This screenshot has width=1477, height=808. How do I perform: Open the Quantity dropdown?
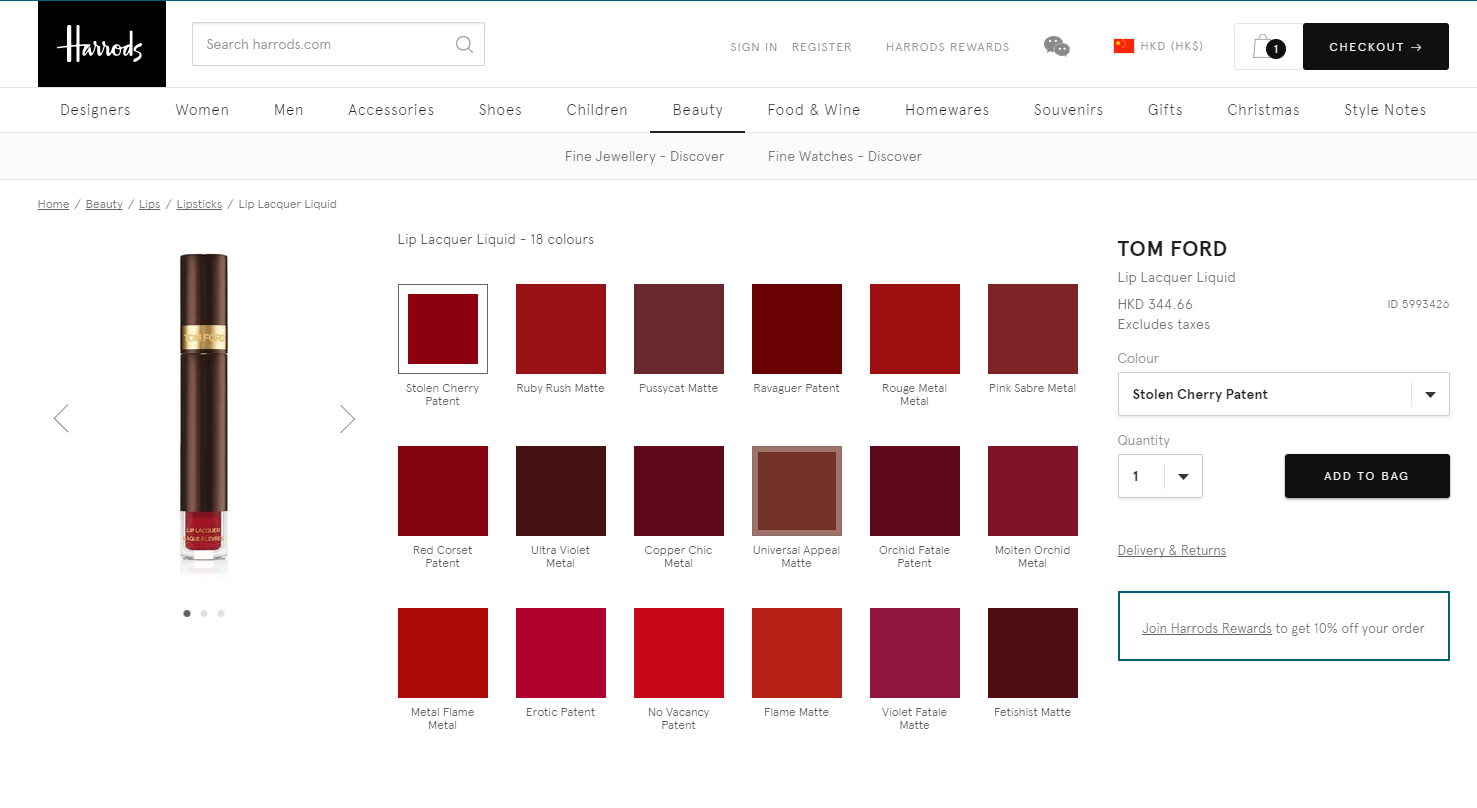1160,476
